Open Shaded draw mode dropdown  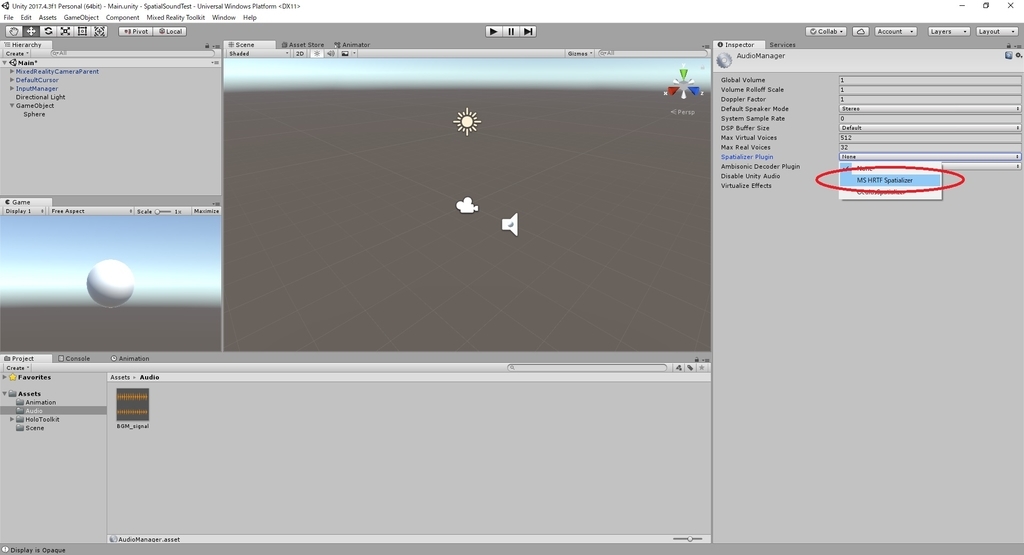(x=259, y=54)
